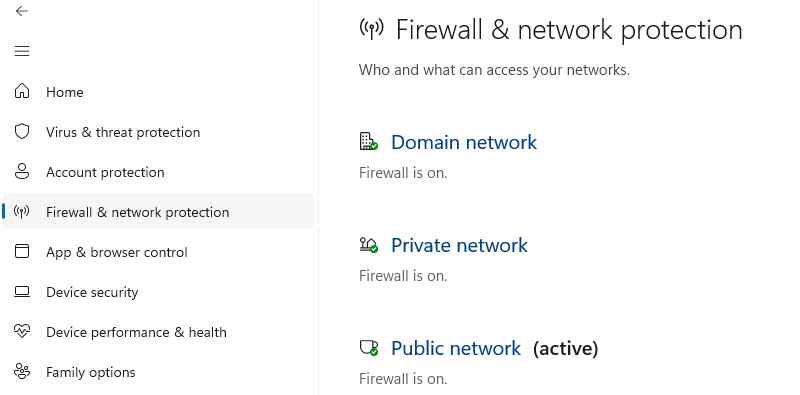Screen dimensions: 800x395
Task: Open Private network settings link
Action: coord(459,245)
